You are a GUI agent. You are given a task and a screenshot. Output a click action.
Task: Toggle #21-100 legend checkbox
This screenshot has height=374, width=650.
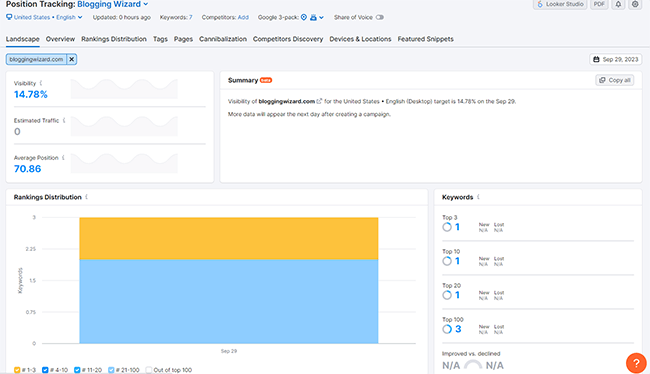pos(111,370)
